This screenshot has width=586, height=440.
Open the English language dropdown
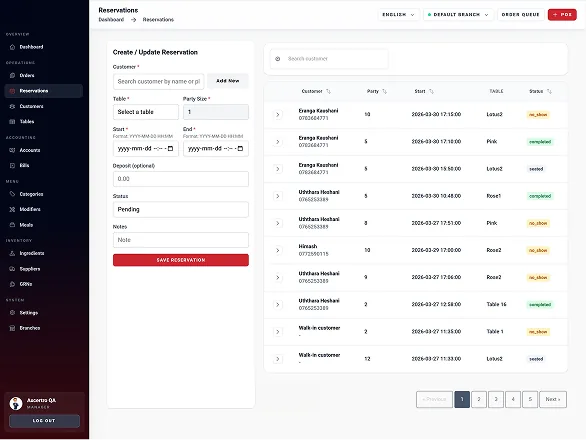[398, 15]
